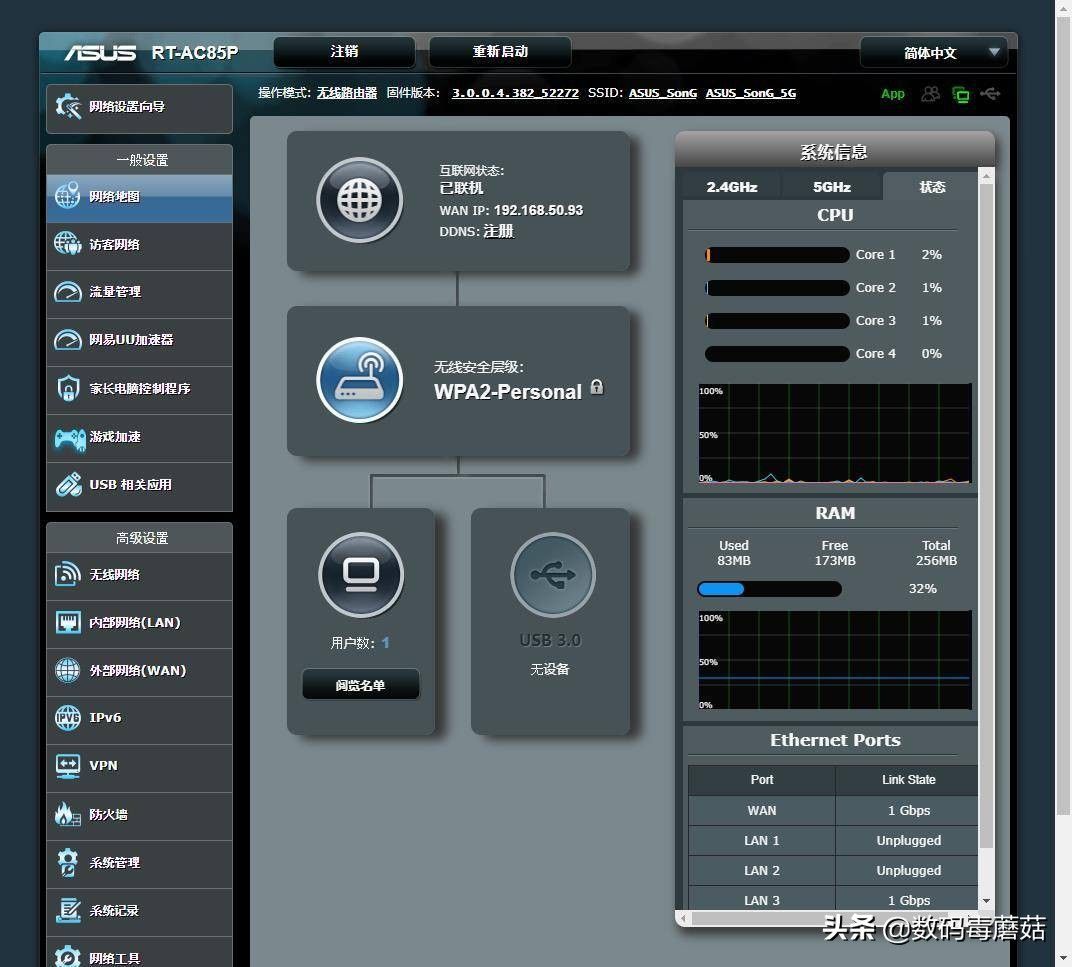1072x967 pixels.
Task: Open USB 相关应用 icon
Action: [x=68, y=484]
